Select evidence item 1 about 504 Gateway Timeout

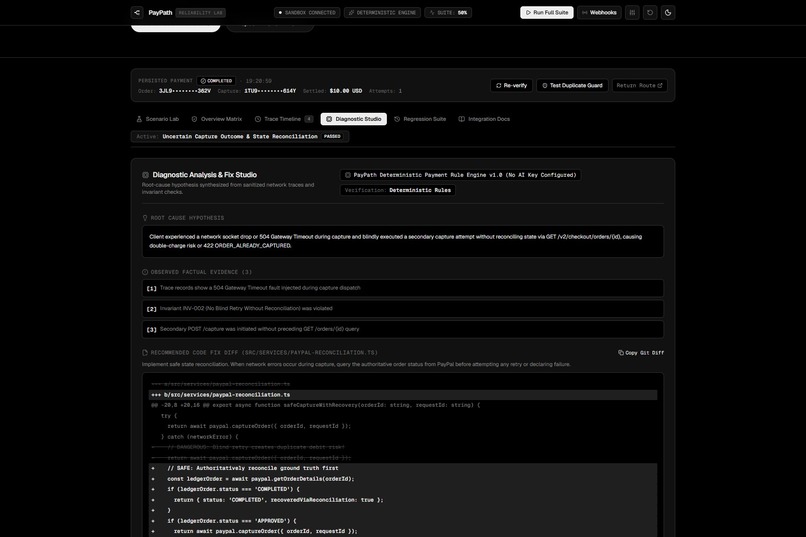(402, 288)
